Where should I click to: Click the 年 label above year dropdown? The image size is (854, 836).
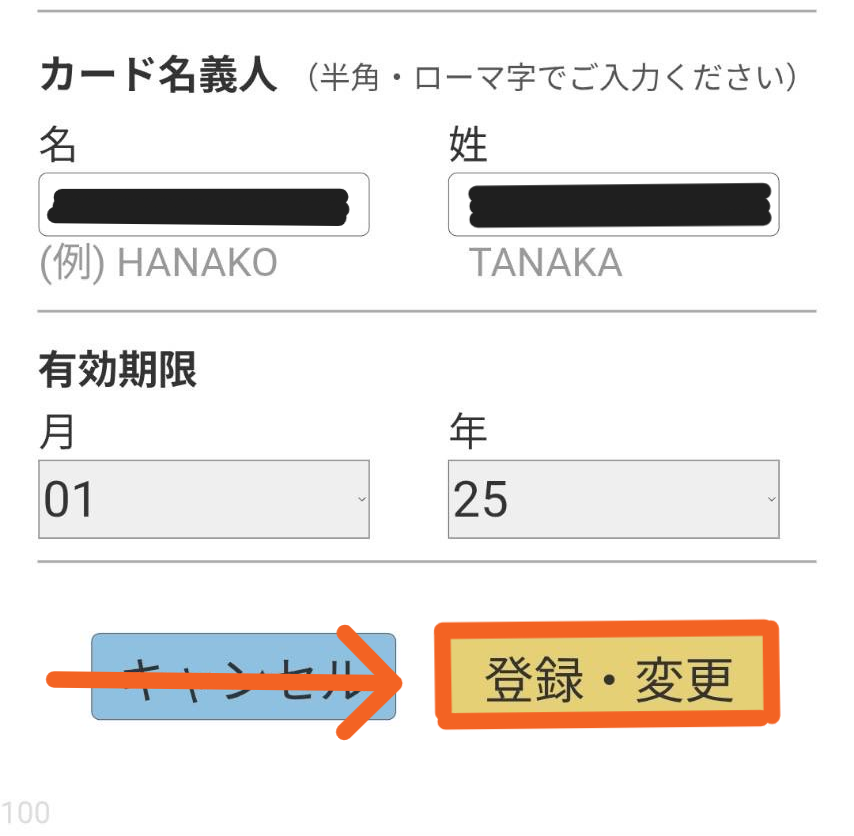(468, 433)
